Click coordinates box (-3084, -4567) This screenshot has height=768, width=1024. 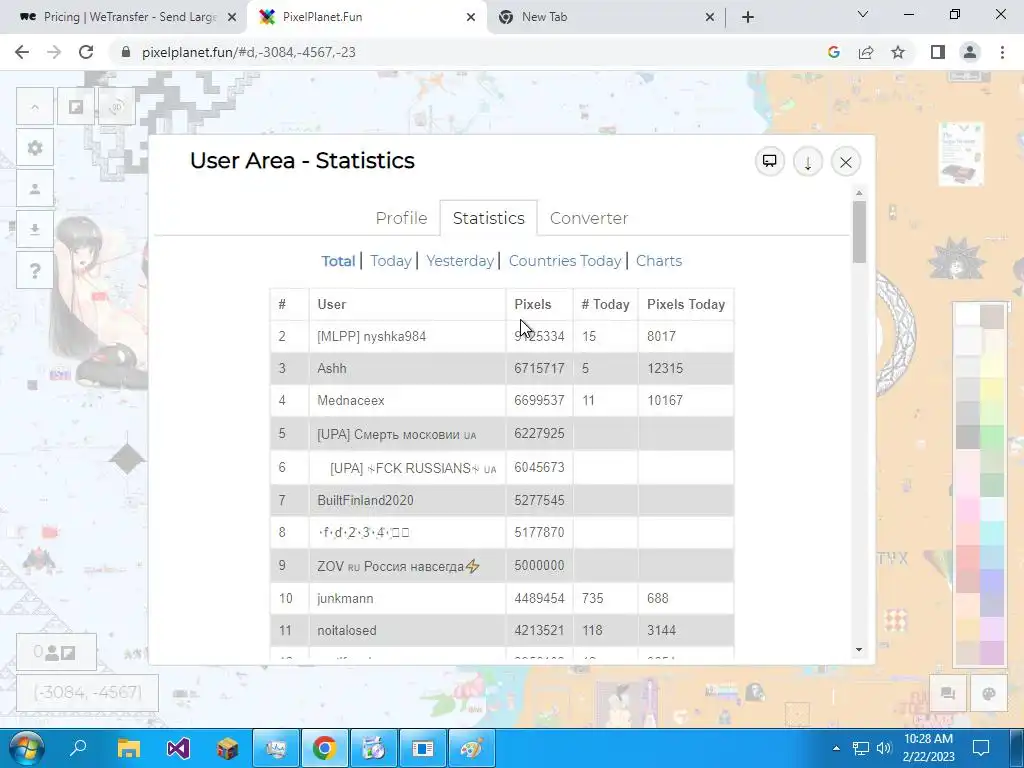[88, 692]
